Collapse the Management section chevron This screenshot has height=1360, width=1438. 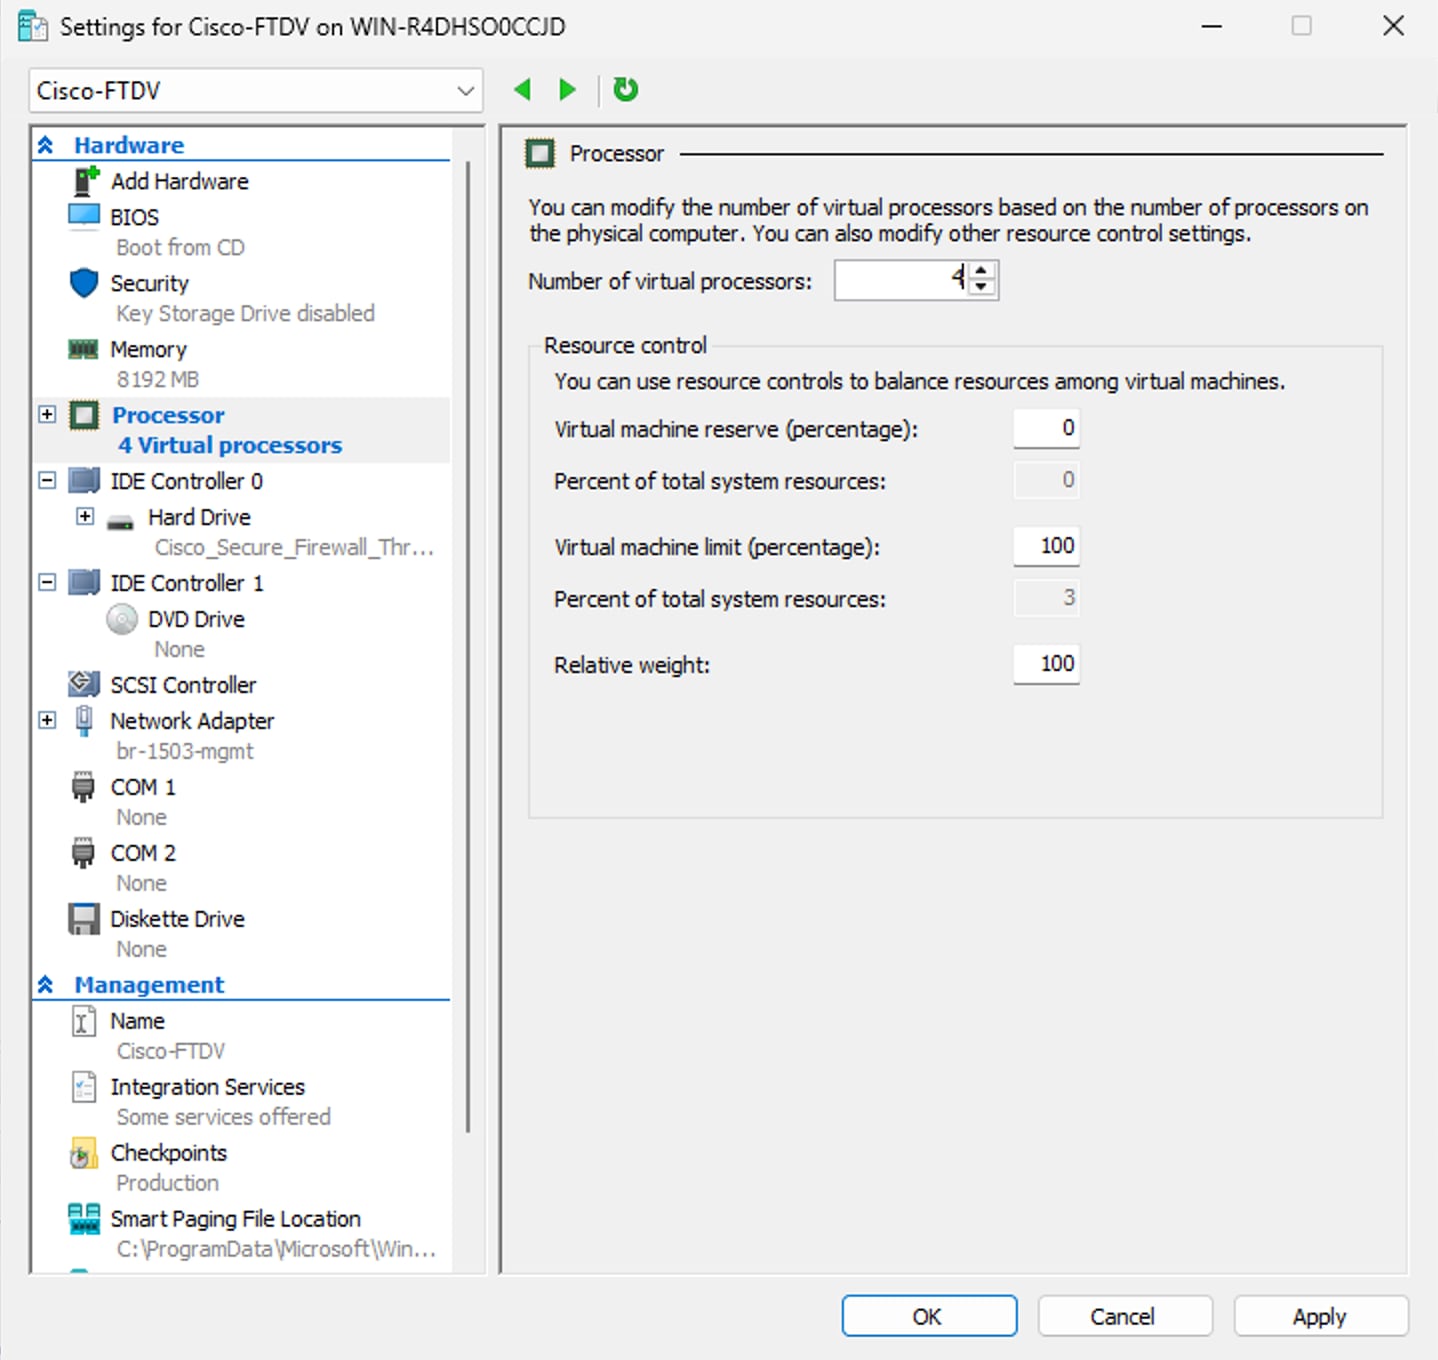point(46,985)
